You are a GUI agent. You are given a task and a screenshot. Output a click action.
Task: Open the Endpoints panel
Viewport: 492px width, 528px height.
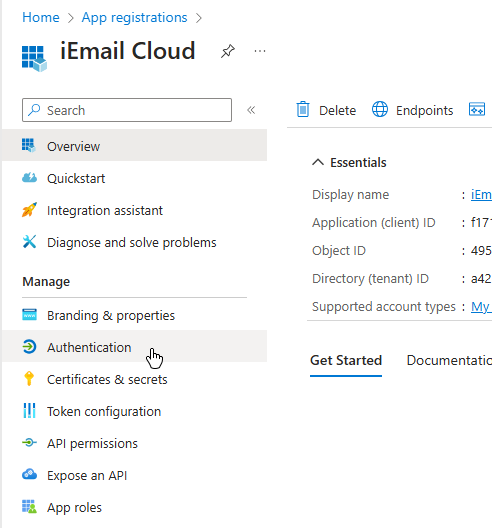[x=413, y=110]
